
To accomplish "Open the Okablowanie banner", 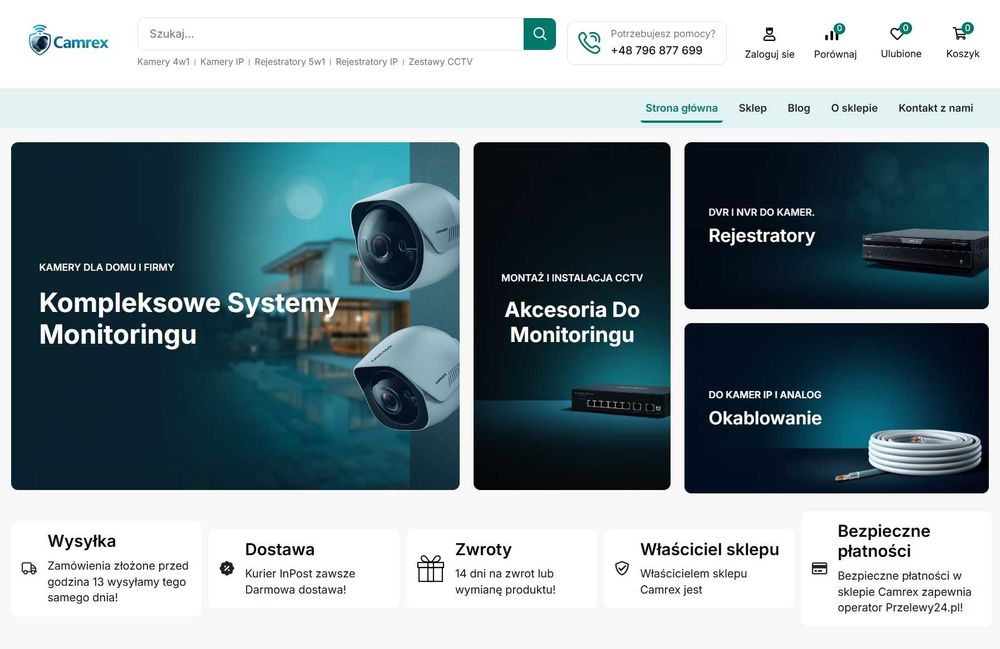I will (836, 408).
